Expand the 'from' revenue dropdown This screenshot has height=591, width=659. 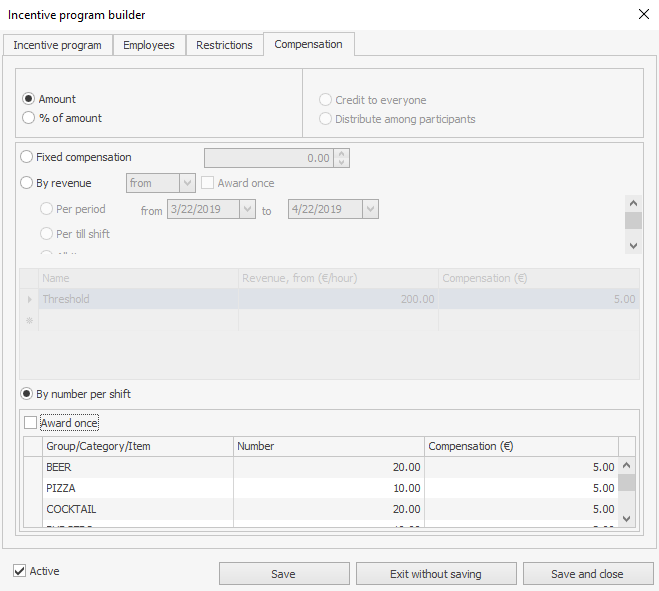click(x=187, y=183)
